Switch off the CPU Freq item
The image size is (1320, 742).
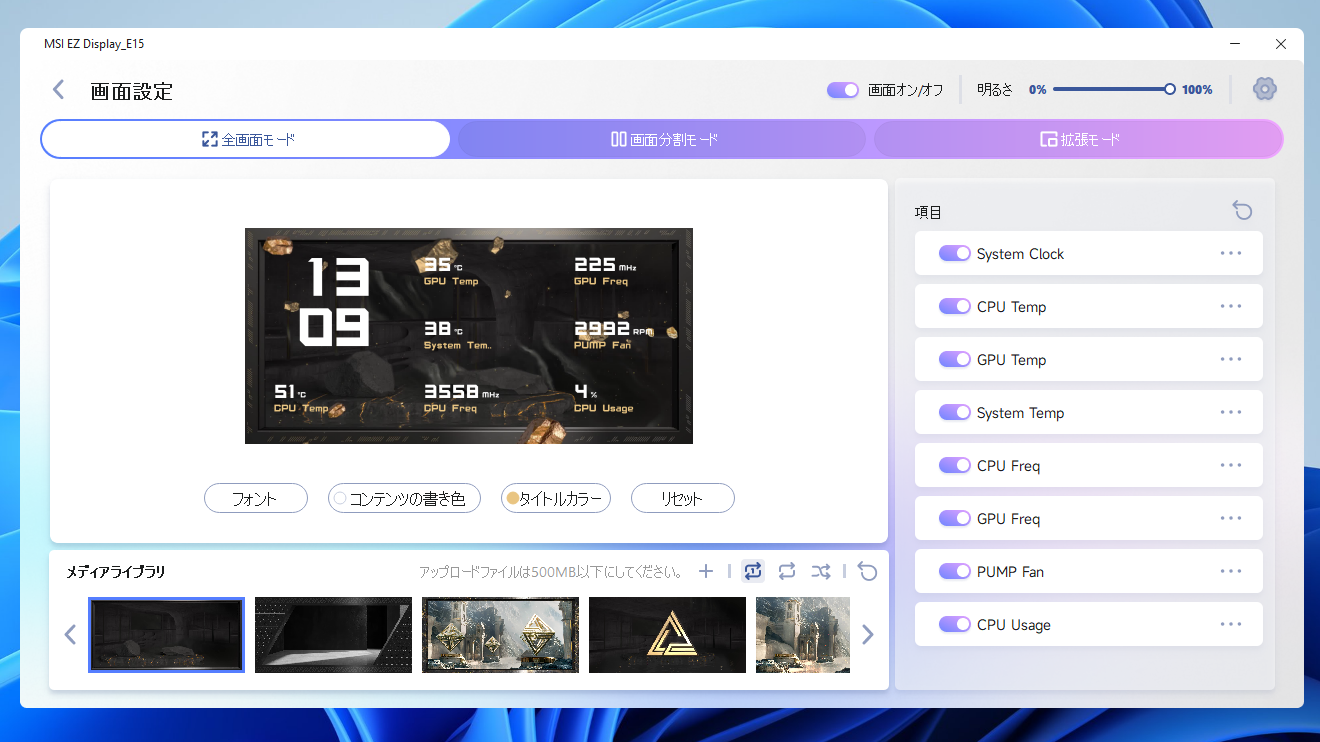pyautogui.click(x=955, y=465)
